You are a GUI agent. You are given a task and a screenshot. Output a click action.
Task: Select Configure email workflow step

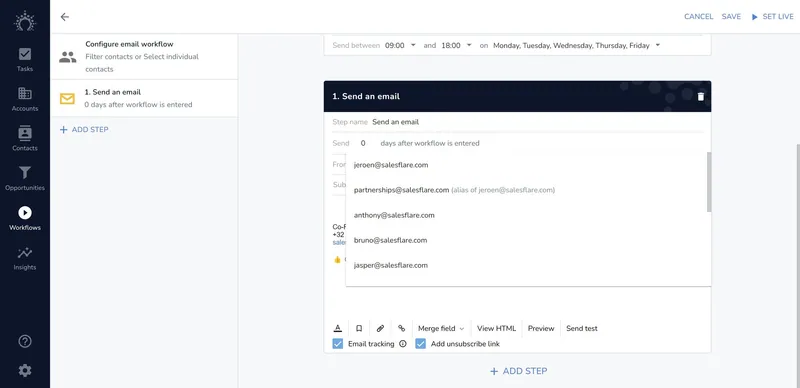[x=144, y=57]
